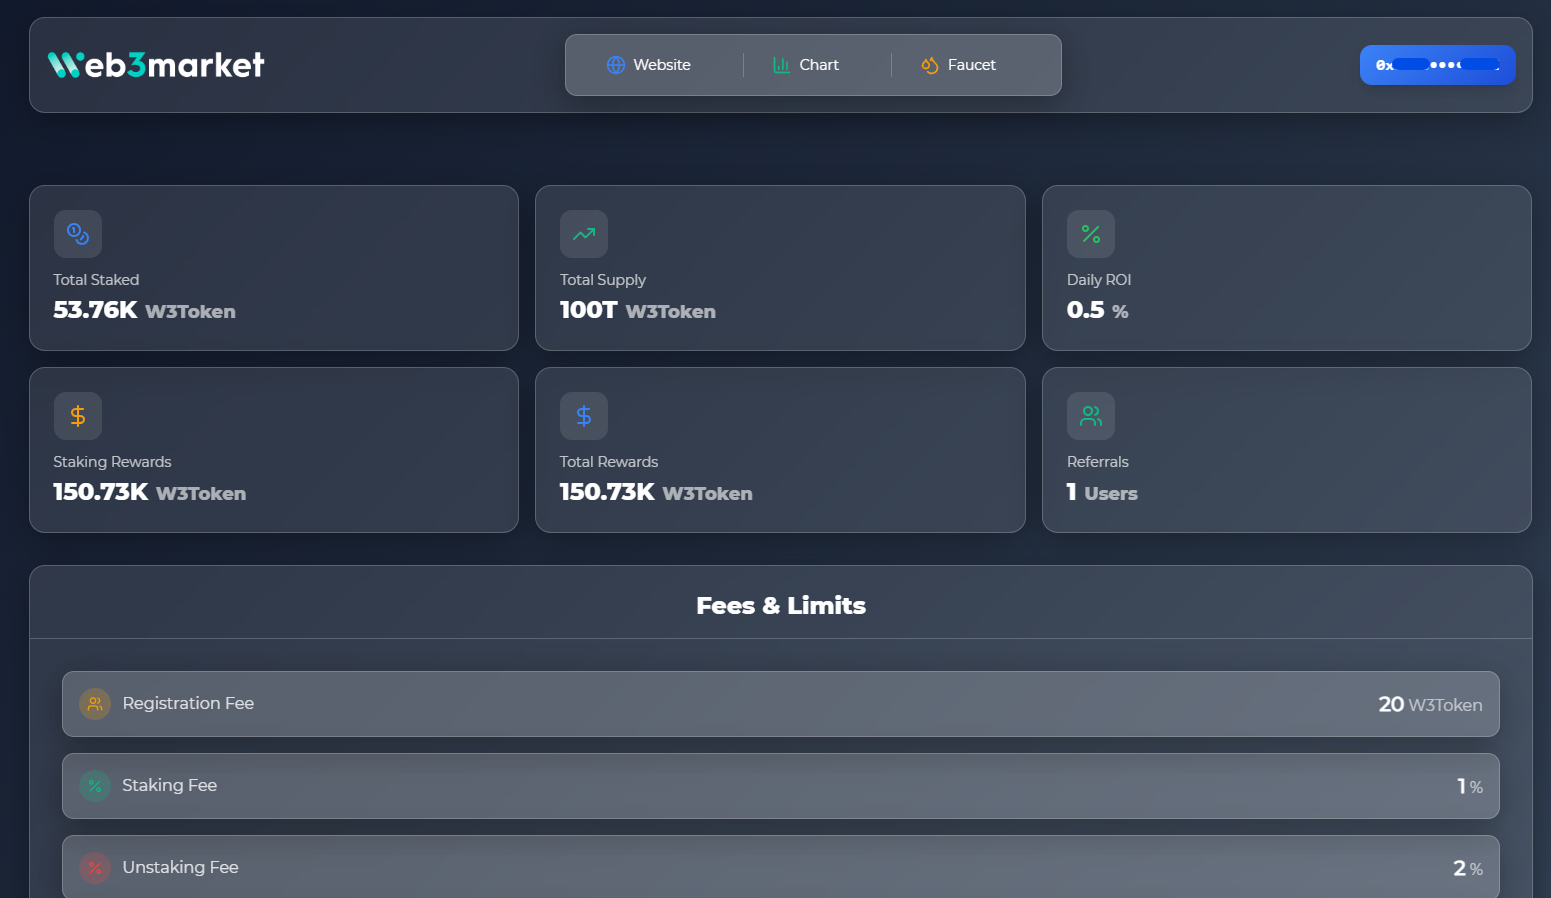Click the globe icon next to Website
1551x898 pixels.
point(614,64)
